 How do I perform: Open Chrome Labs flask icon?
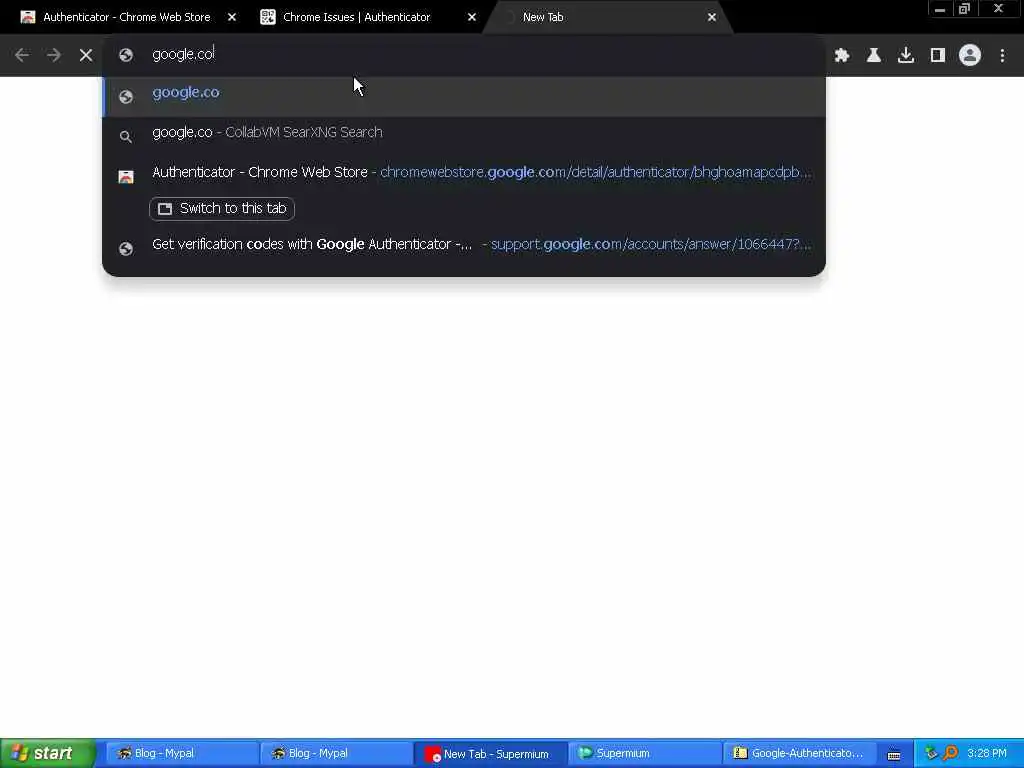874,55
